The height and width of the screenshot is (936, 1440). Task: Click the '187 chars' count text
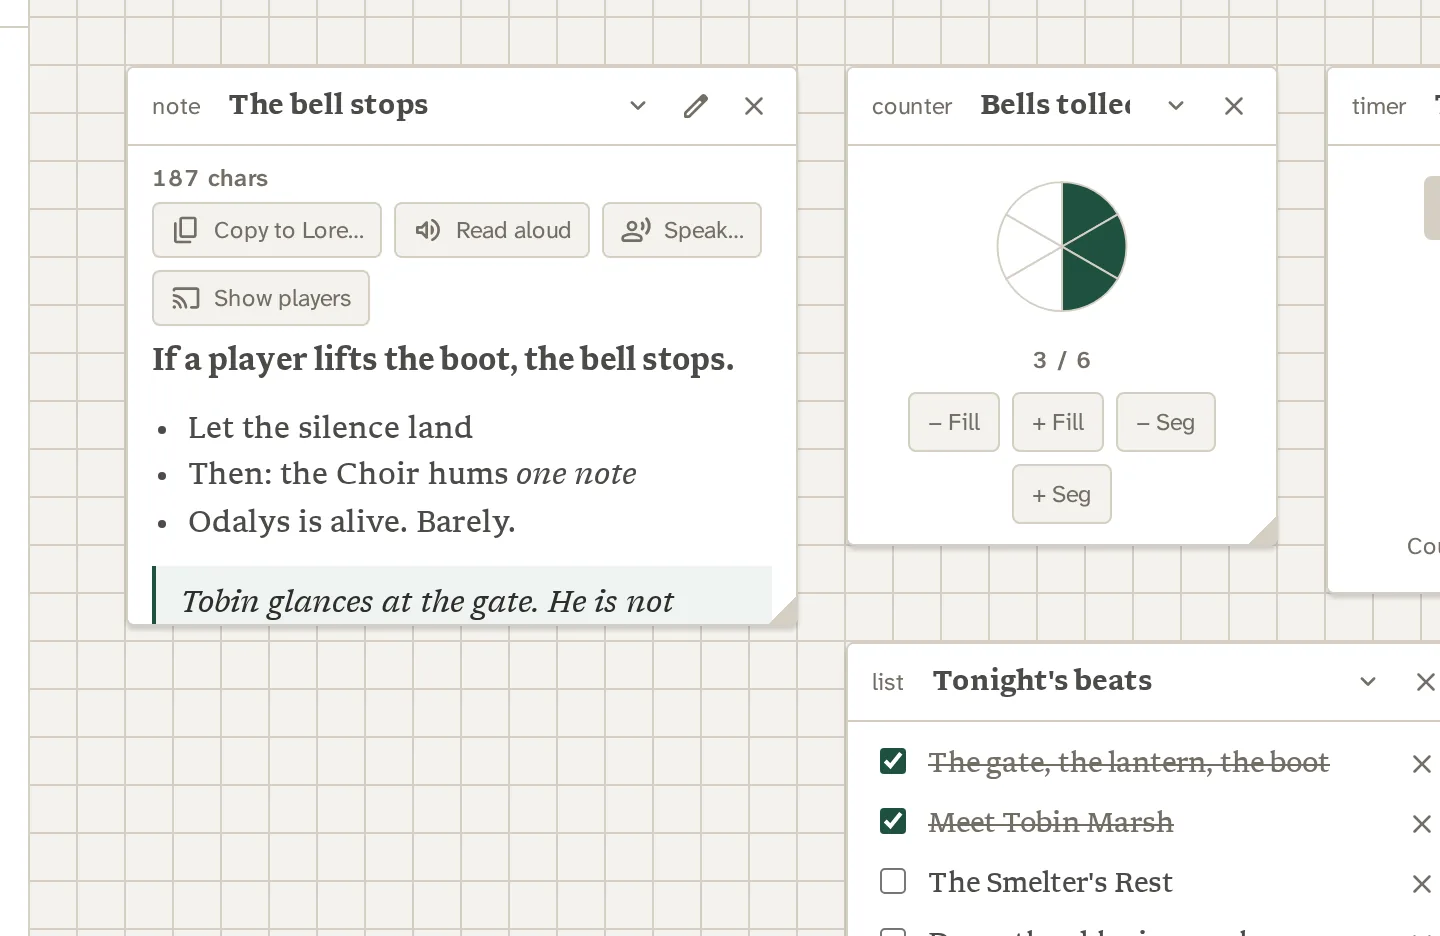(x=210, y=178)
